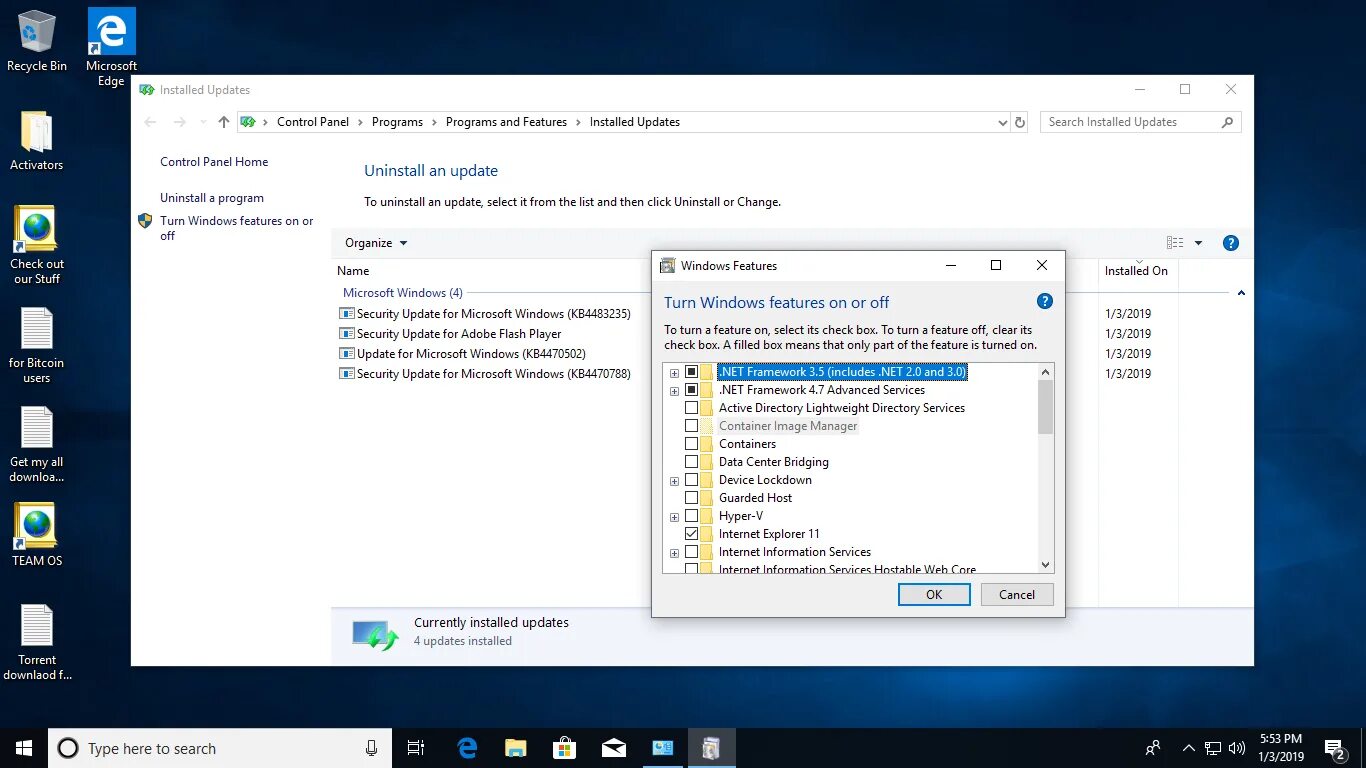Click the Cortana microphone icon
This screenshot has width=1366, height=768.
(x=371, y=748)
